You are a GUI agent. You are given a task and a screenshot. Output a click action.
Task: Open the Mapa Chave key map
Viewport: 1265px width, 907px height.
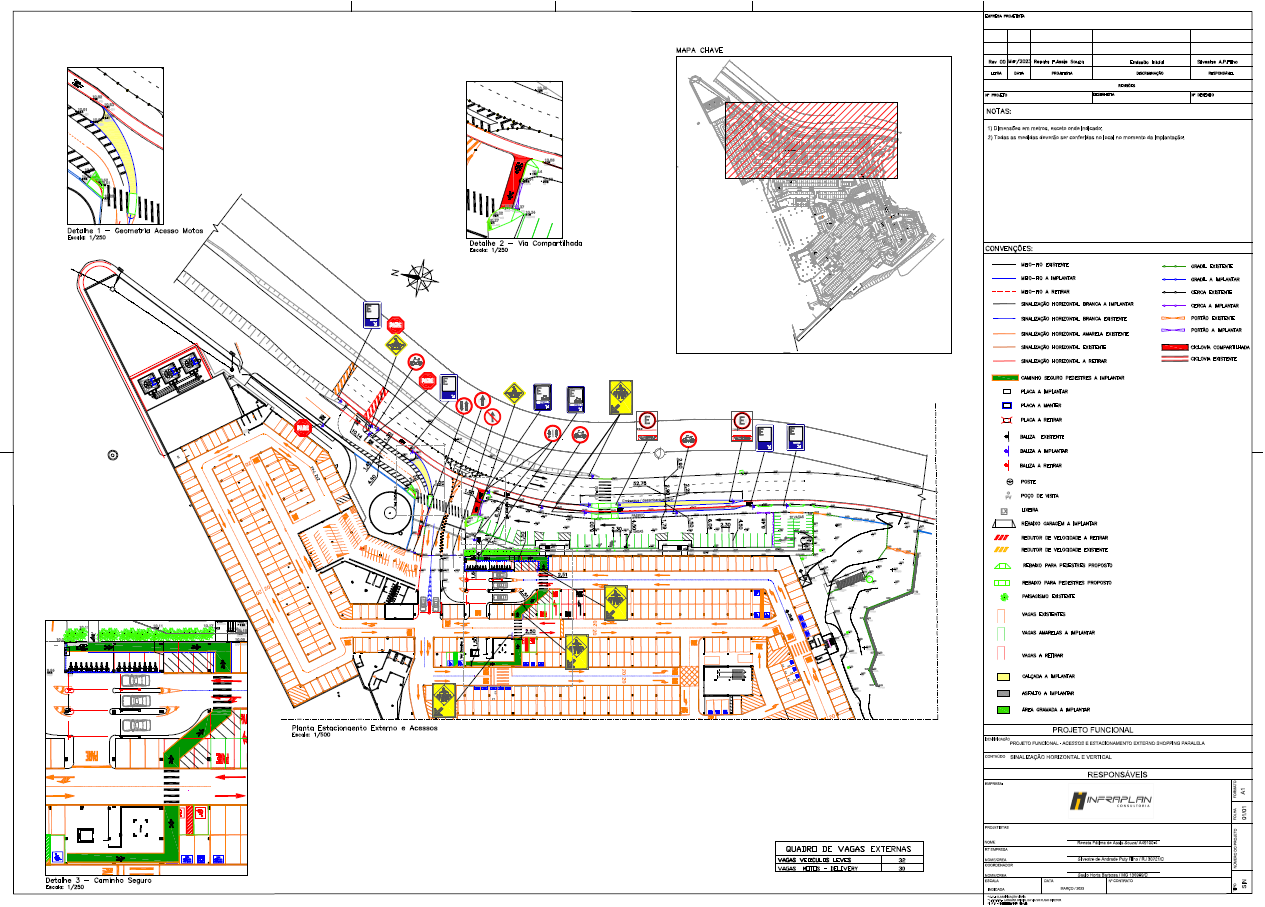tap(813, 205)
